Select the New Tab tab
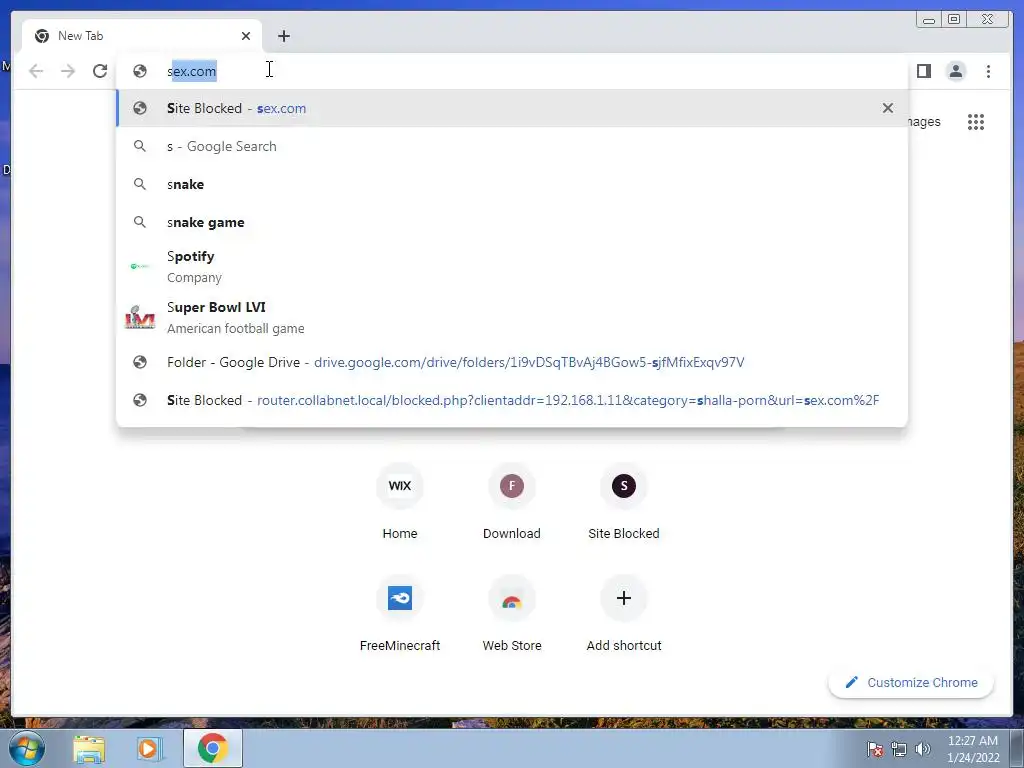 click(142, 36)
